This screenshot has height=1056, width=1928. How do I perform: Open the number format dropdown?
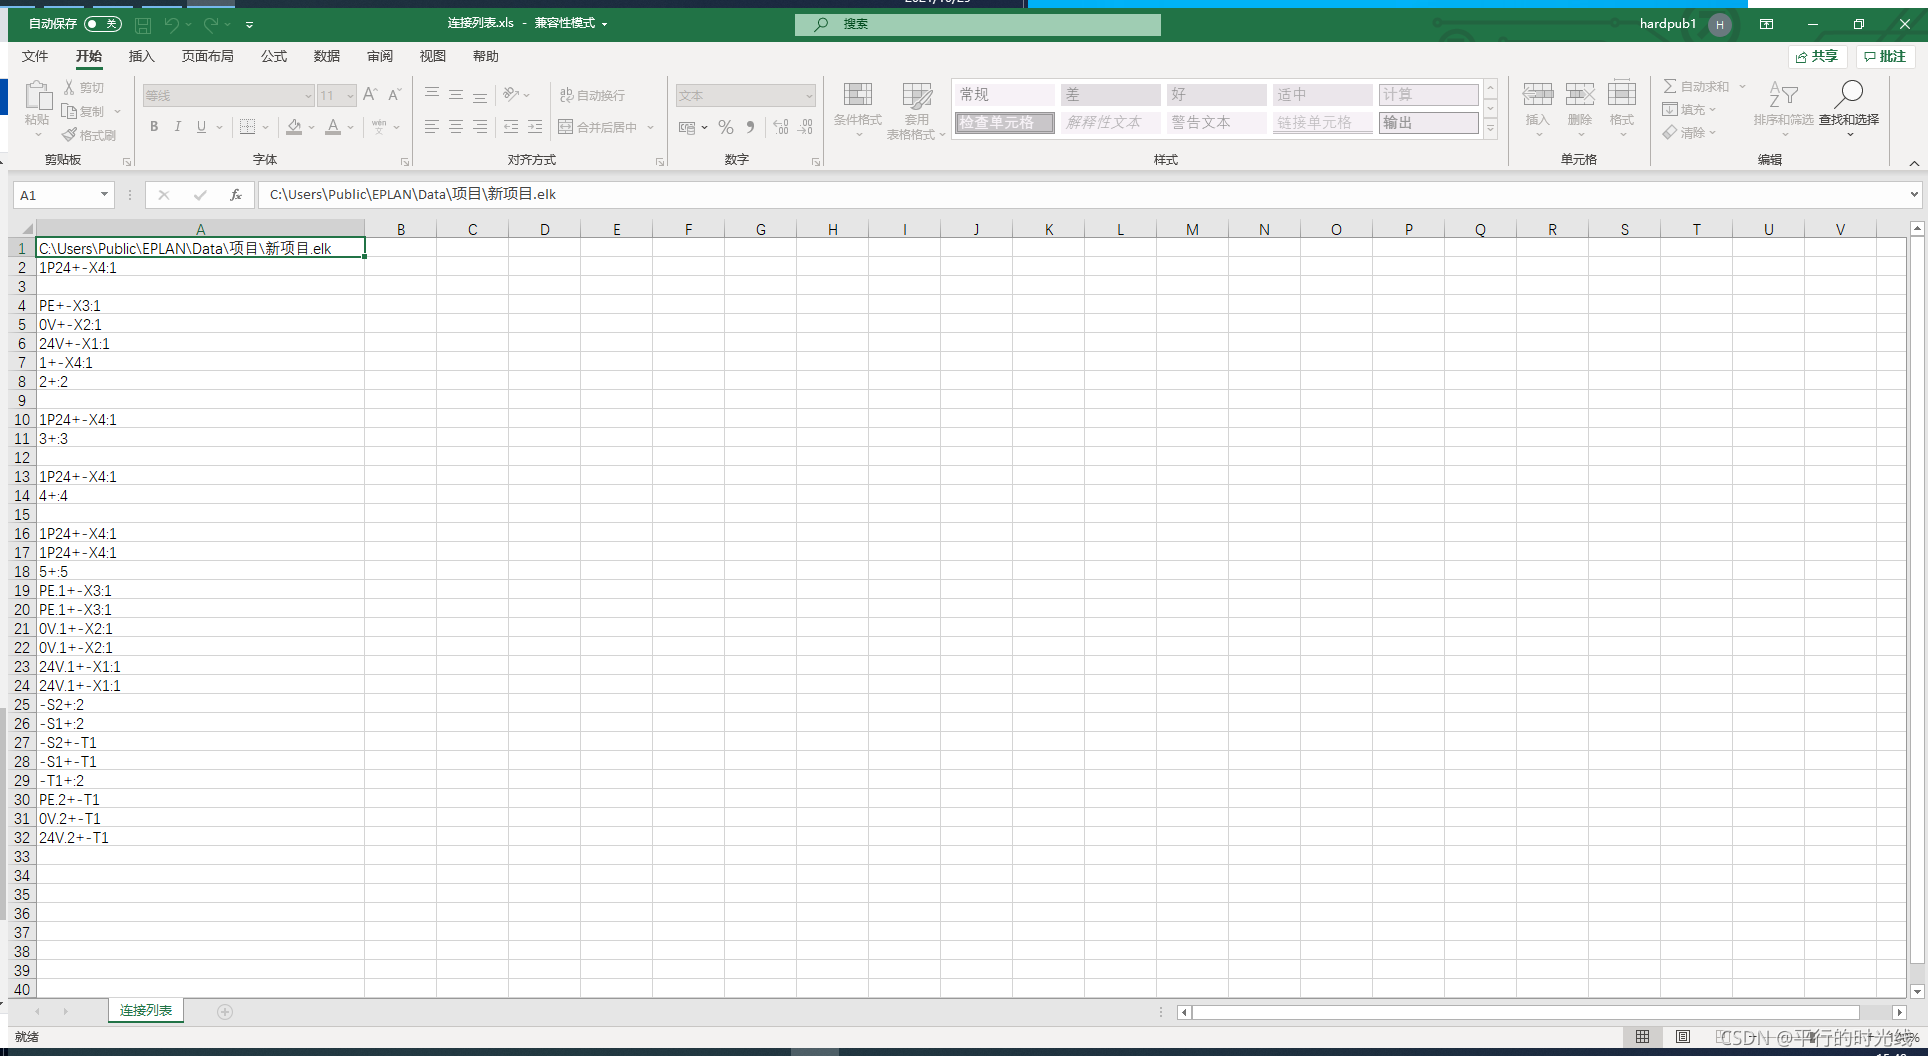pos(809,96)
